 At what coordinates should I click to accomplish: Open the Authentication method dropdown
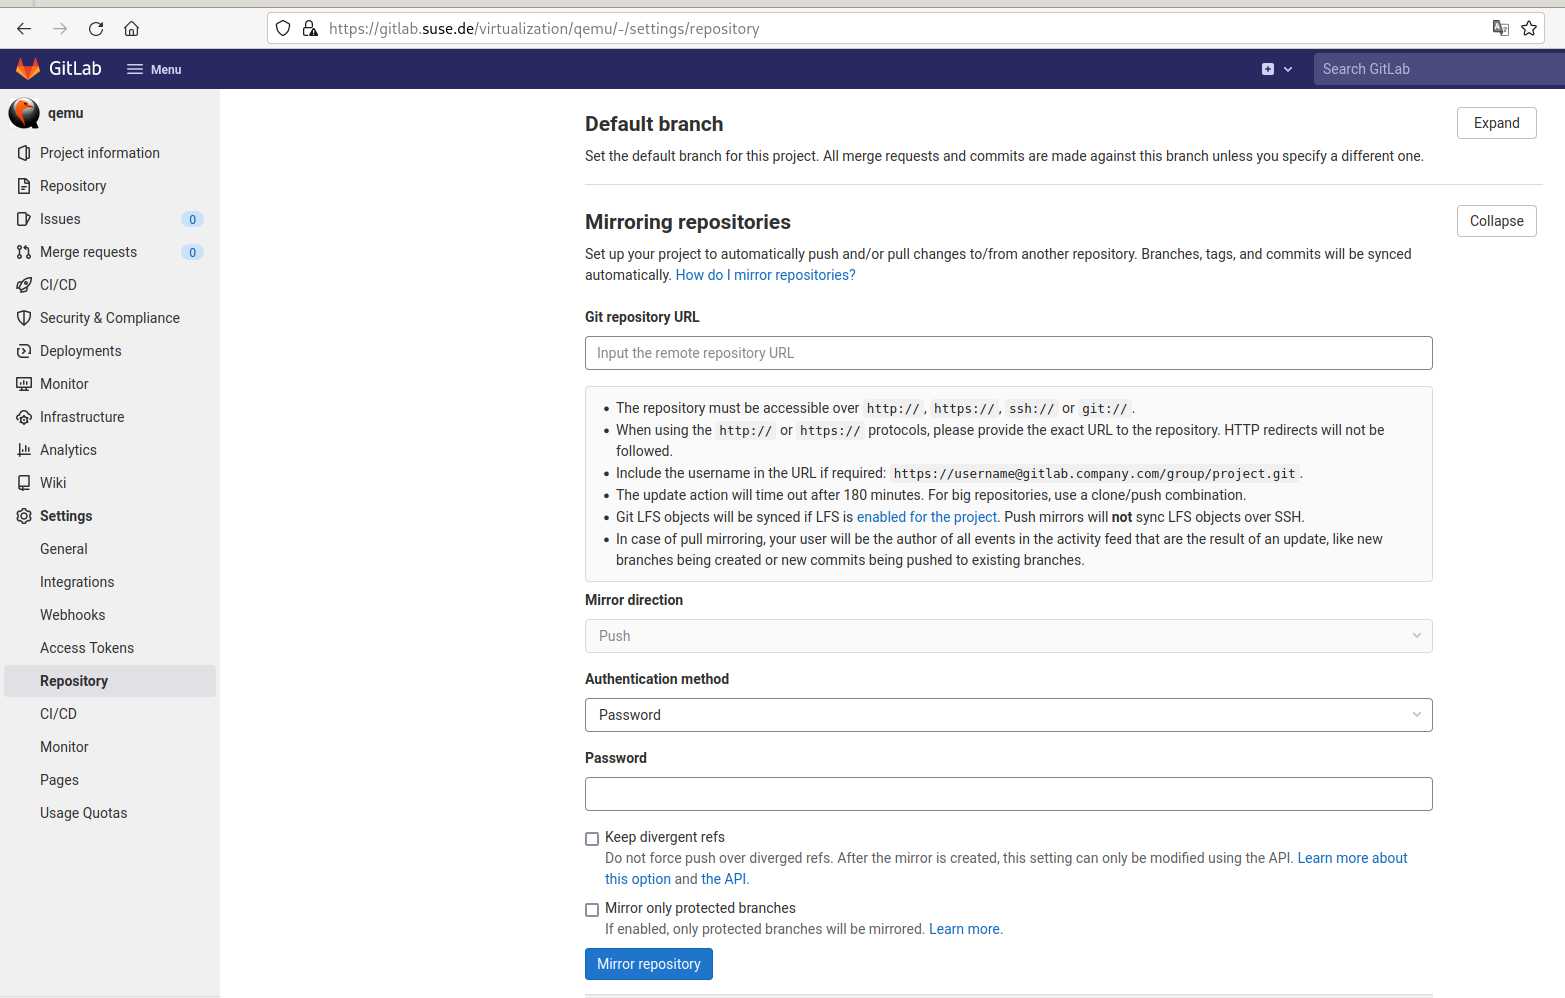coord(1008,715)
